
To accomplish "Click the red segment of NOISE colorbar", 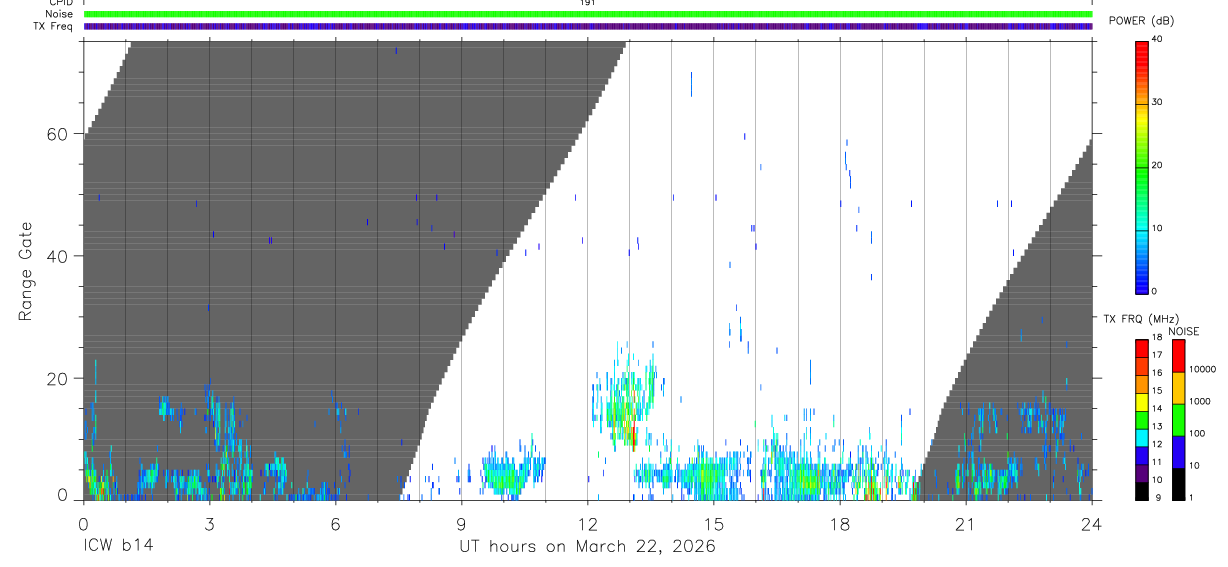I will tap(1178, 356).
